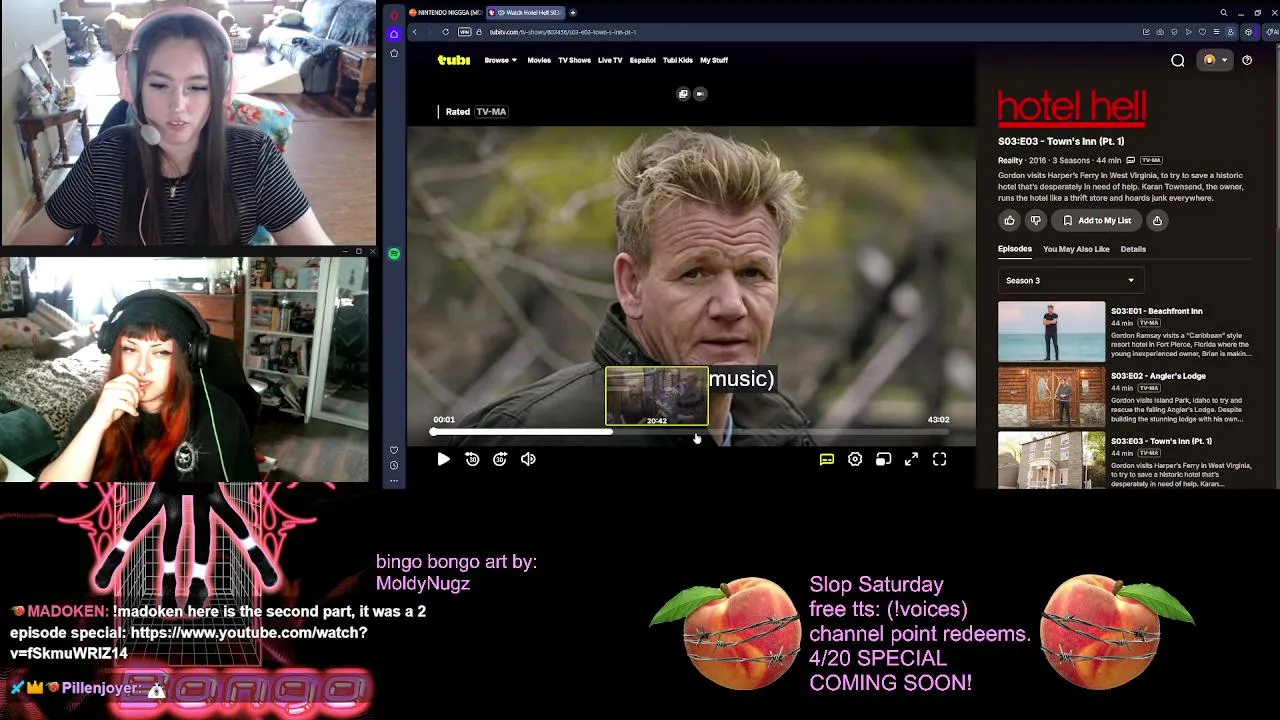Open the bookmarks star in the sidebar

pos(394,53)
